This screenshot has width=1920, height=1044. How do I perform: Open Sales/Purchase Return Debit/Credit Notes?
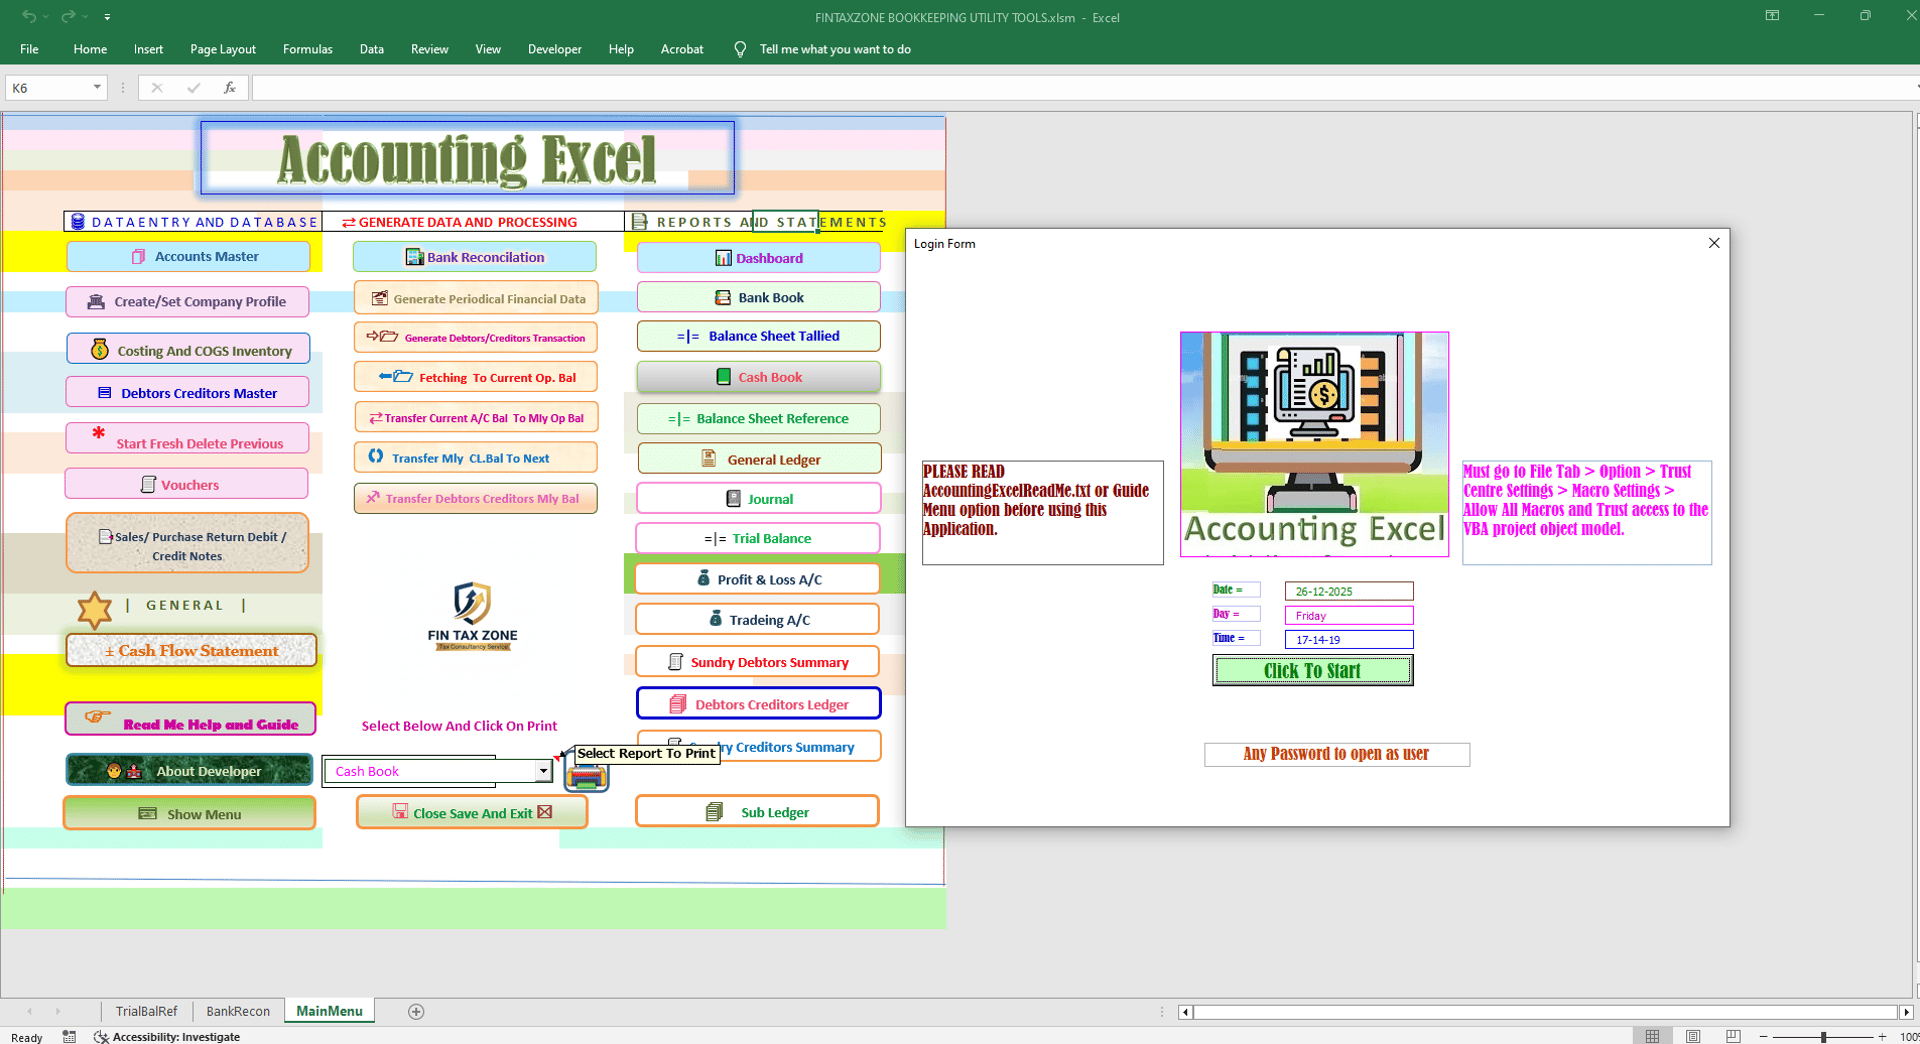187,544
